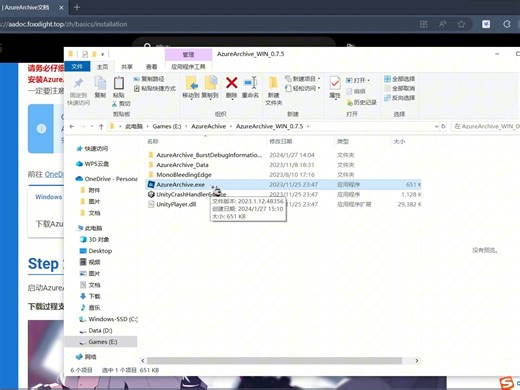
Task: Open 3D Objects in the navigation pane
Action: (x=99, y=240)
